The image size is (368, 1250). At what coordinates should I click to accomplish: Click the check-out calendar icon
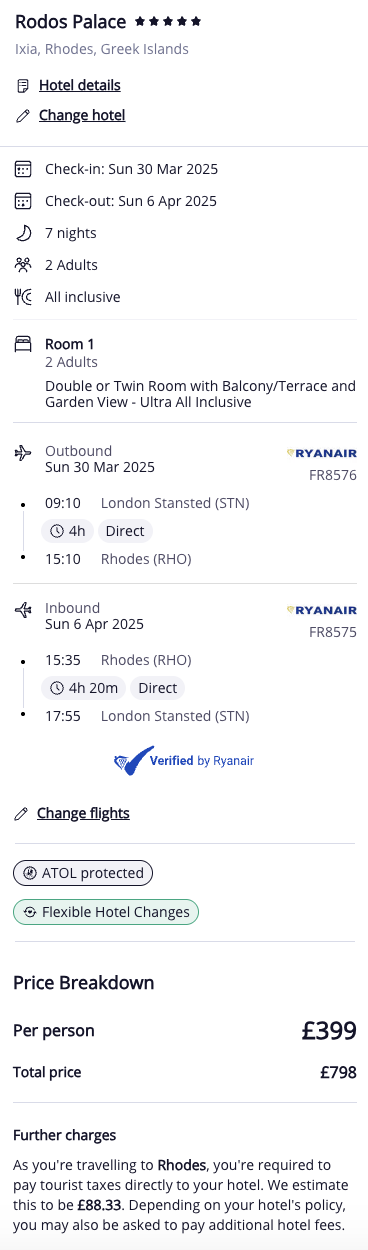(x=23, y=201)
